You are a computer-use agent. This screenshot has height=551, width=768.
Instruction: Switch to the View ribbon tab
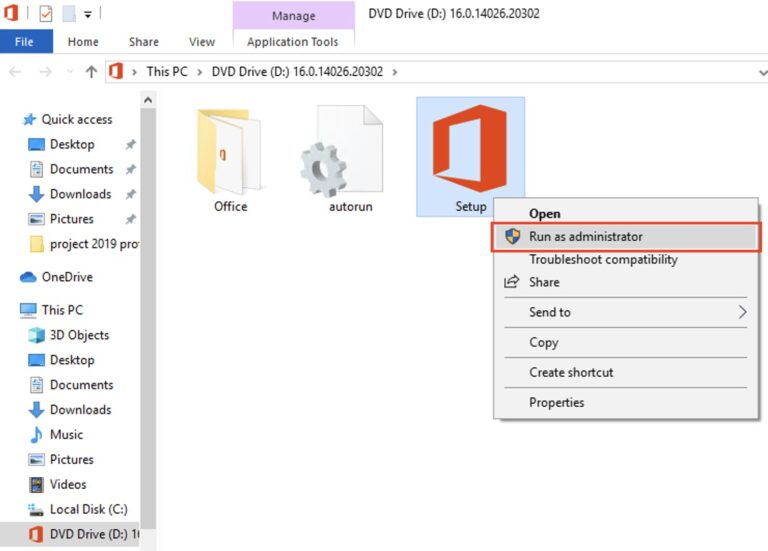pyautogui.click(x=202, y=42)
